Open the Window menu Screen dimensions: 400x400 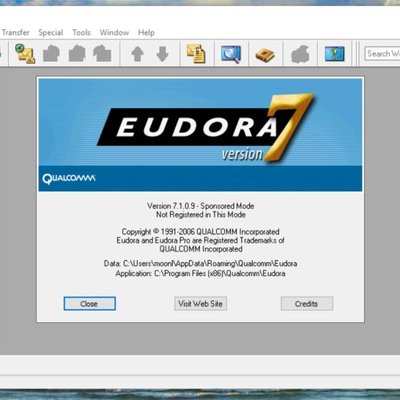(114, 32)
